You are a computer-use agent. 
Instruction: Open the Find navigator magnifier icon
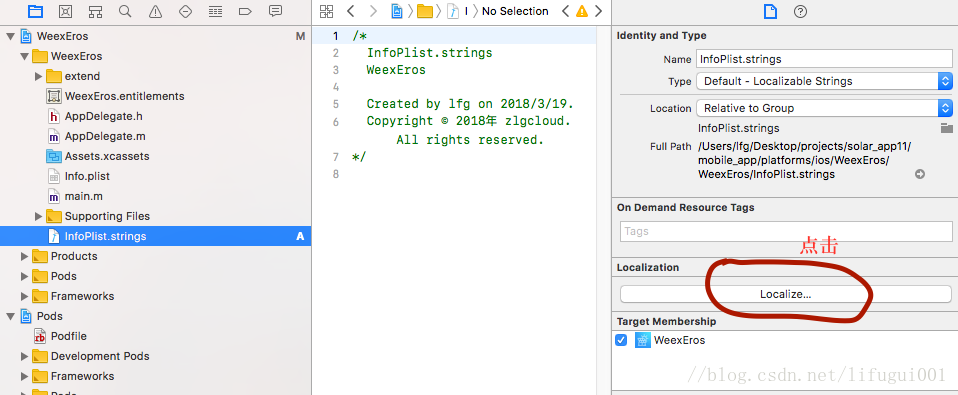pos(125,11)
